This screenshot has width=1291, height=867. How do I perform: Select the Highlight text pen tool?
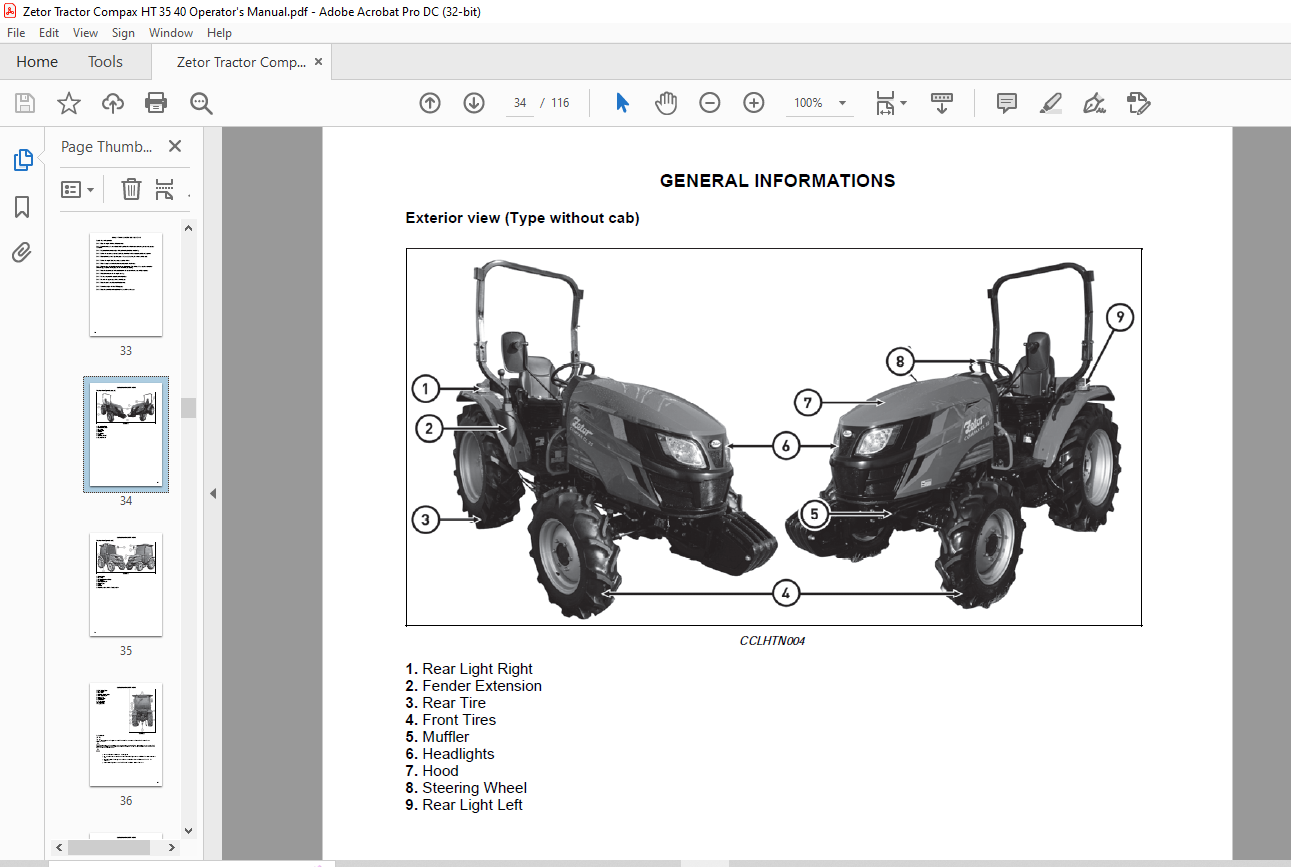[x=1050, y=103]
